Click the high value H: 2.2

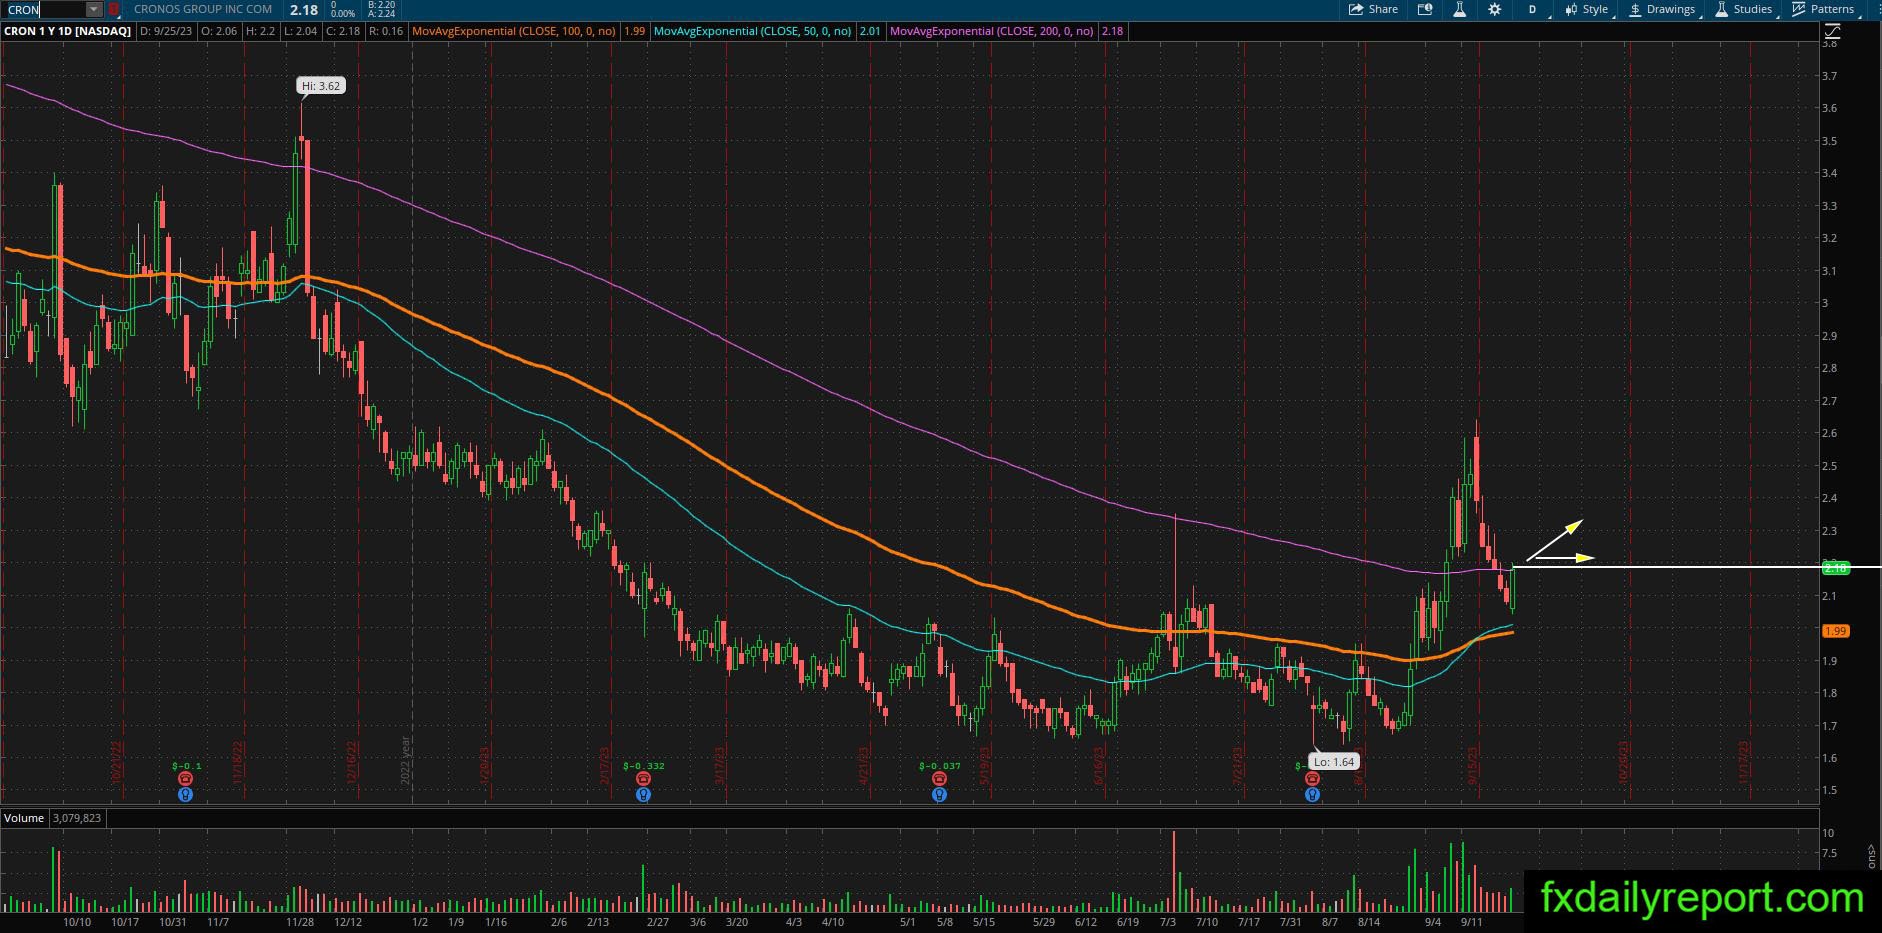[x=259, y=31]
